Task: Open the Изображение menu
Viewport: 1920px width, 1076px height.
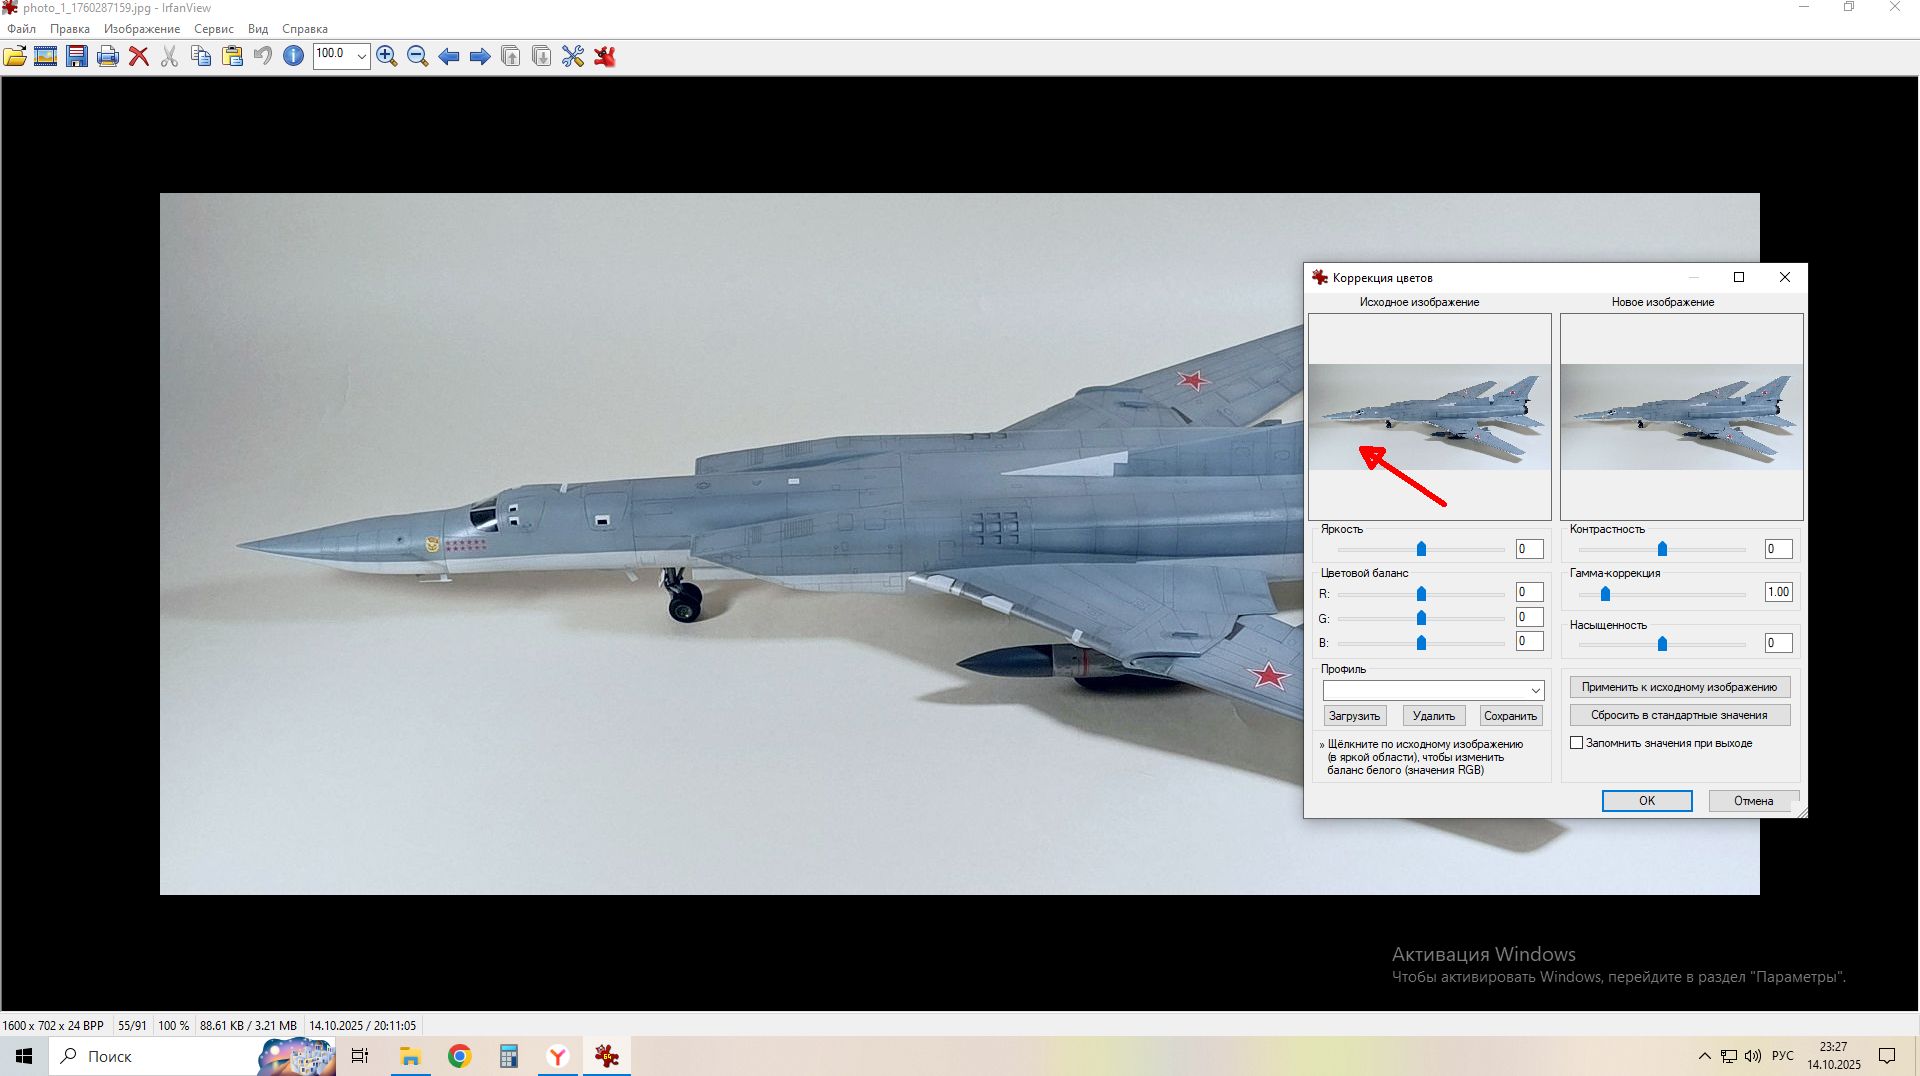Action: 142,29
